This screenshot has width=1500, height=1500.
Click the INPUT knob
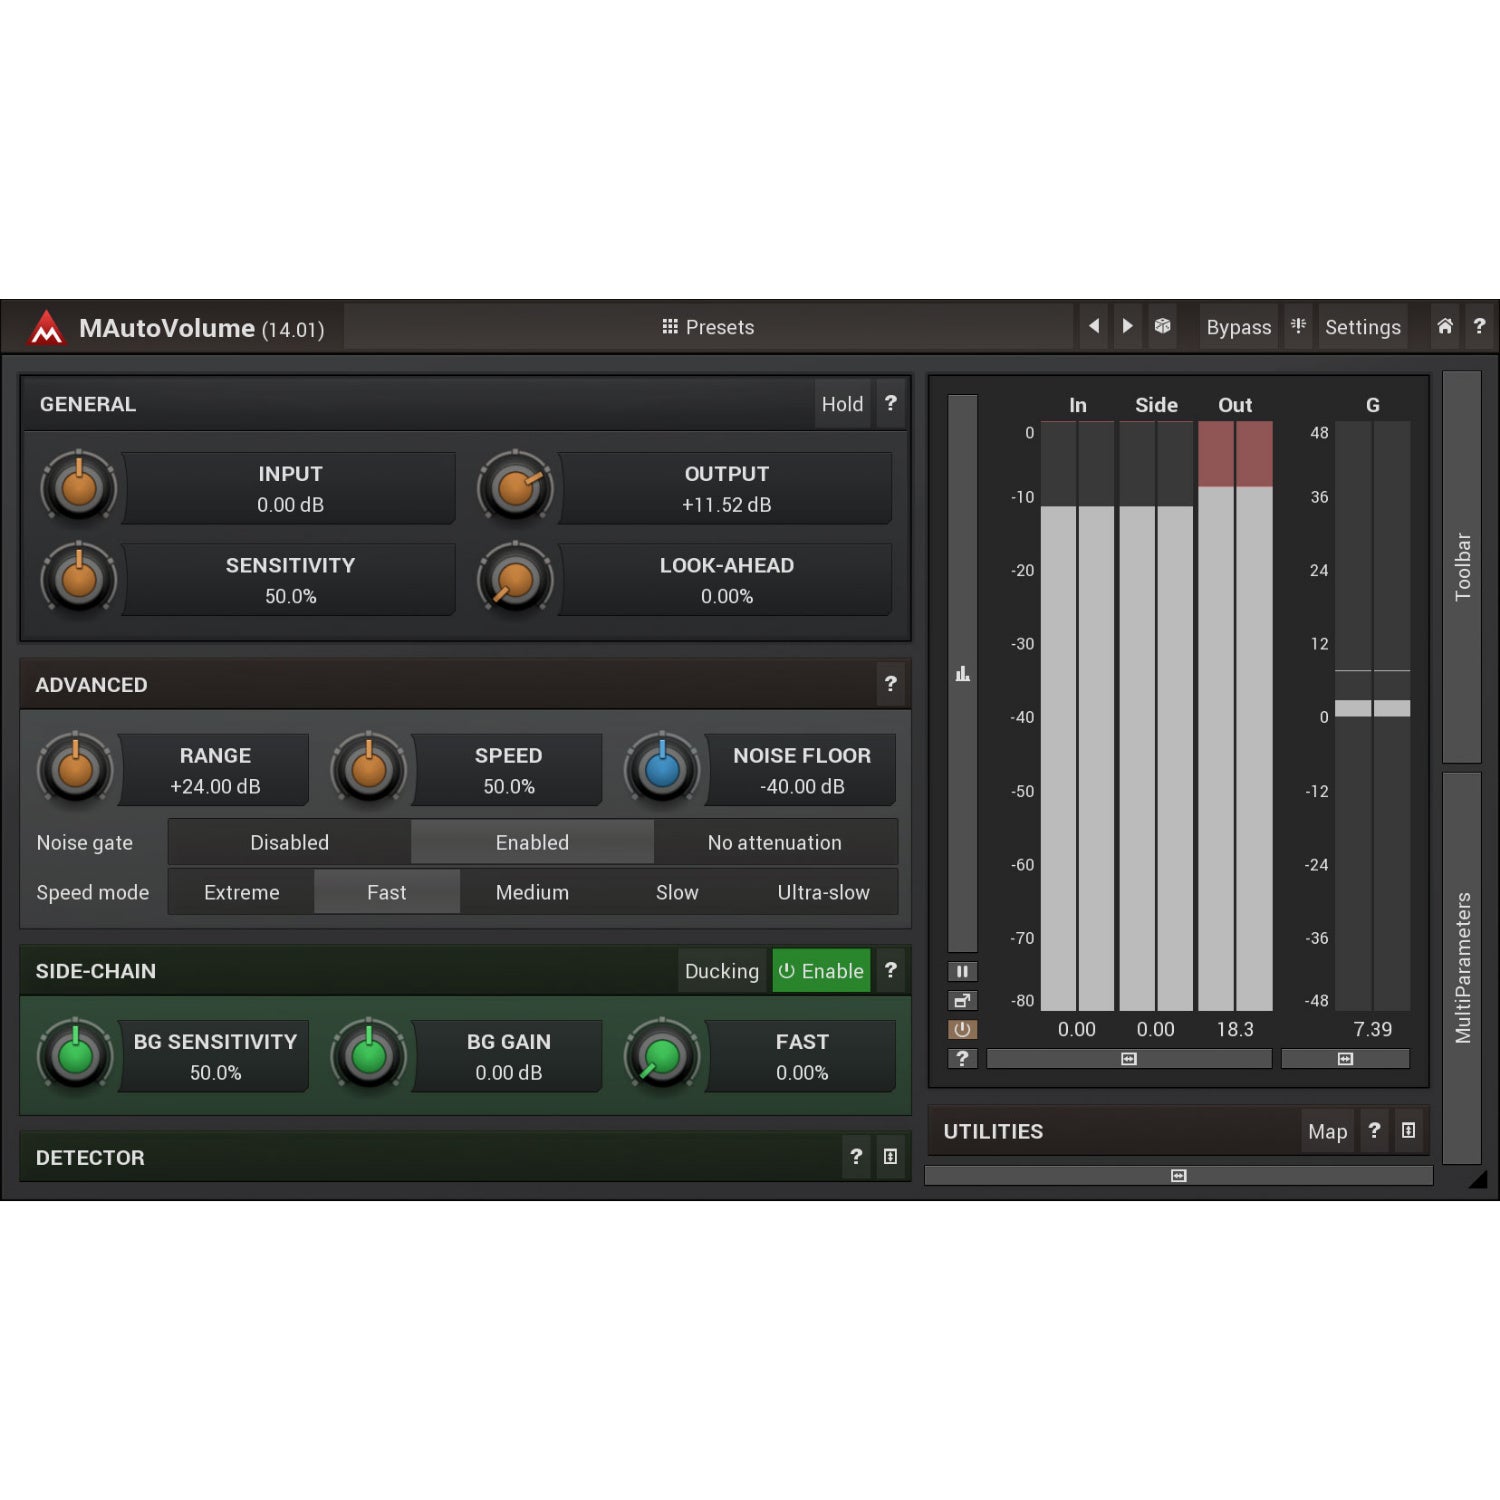coord(79,488)
